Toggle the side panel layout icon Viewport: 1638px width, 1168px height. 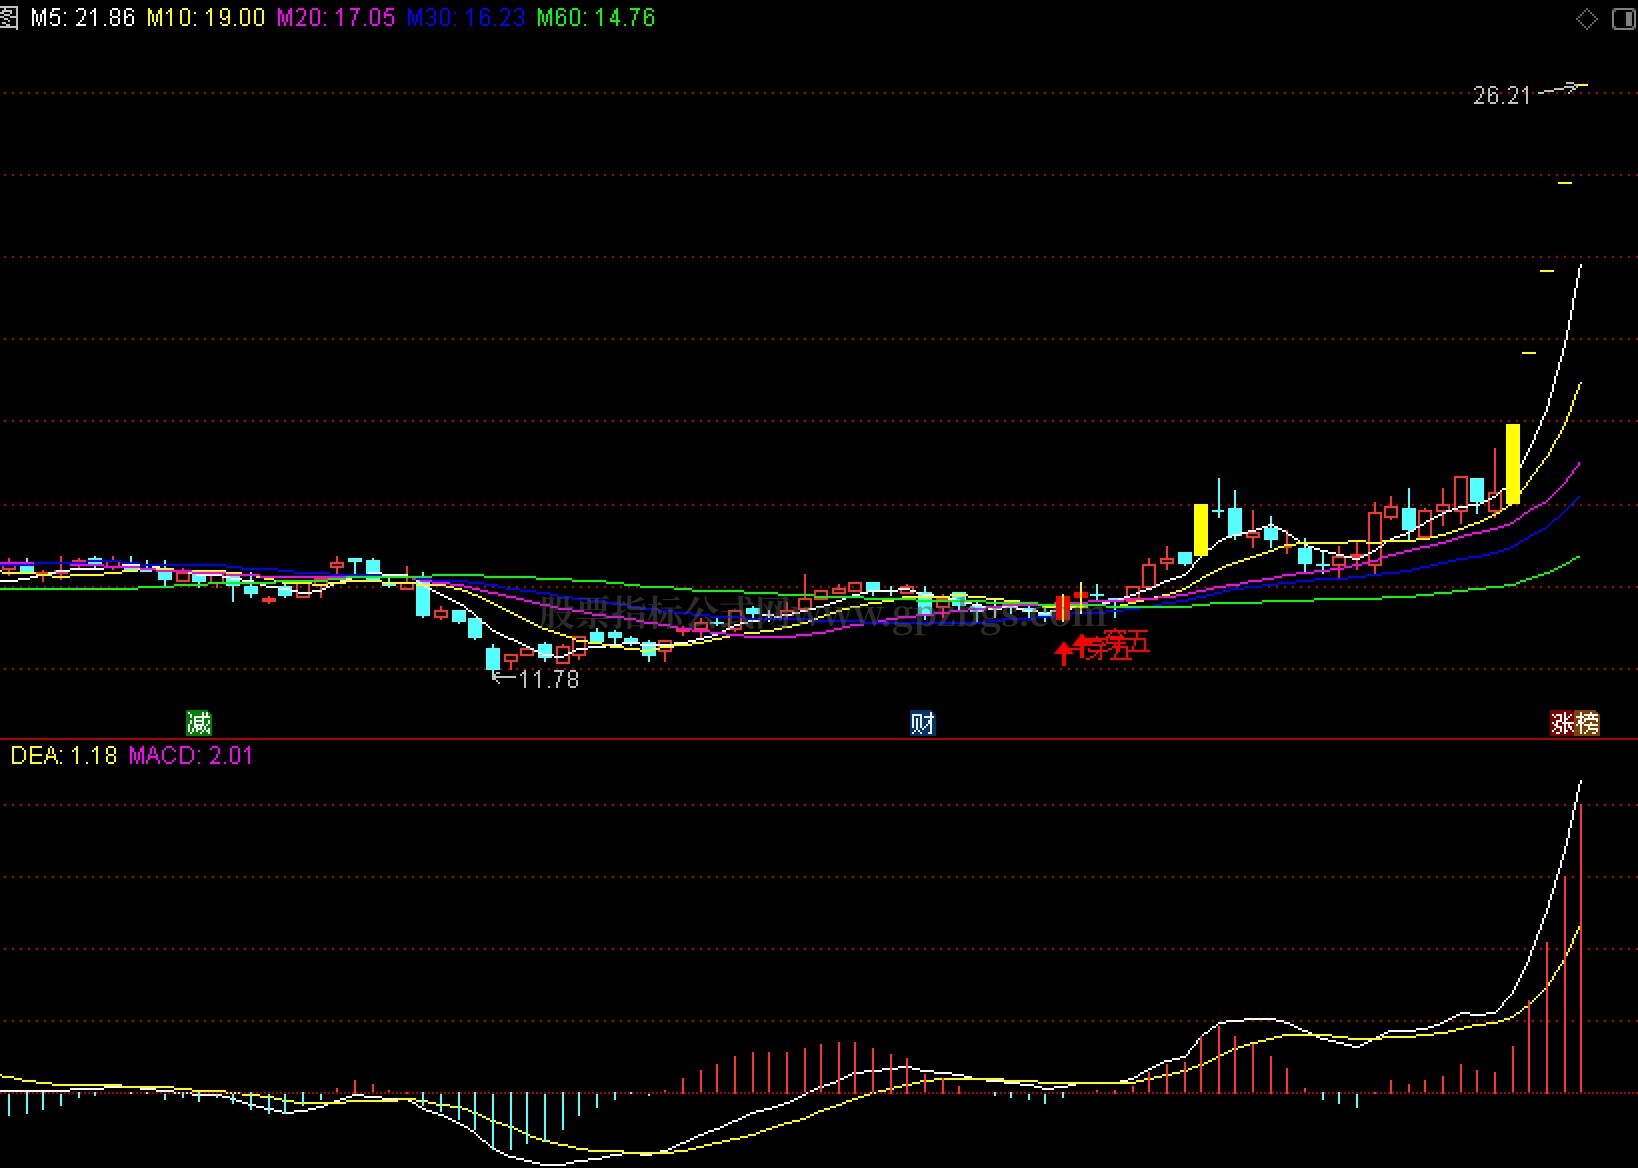pos(1624,19)
